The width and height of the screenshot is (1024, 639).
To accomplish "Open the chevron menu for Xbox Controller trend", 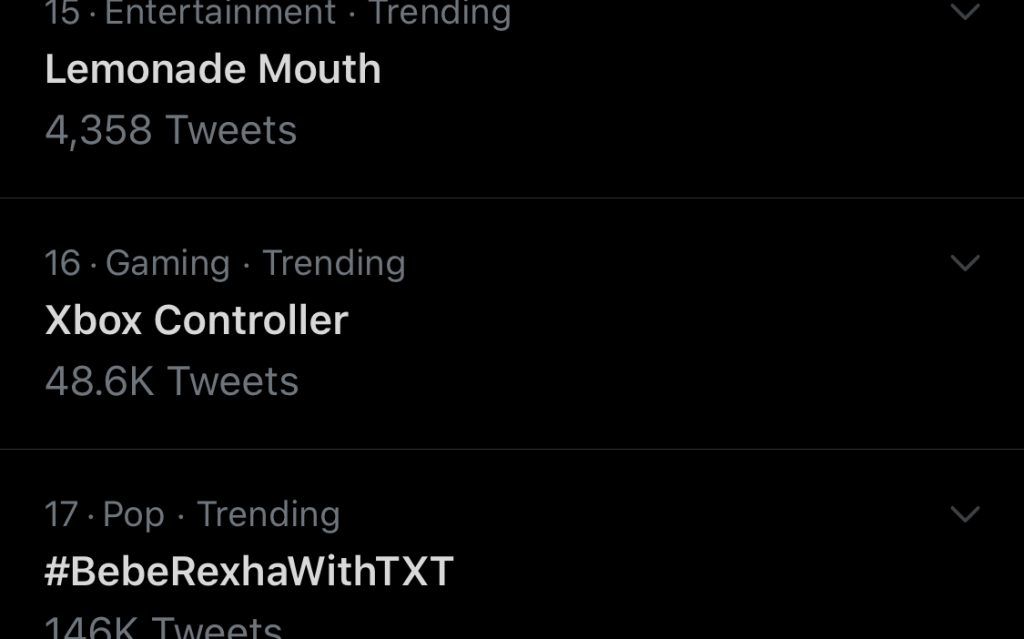I will point(965,263).
